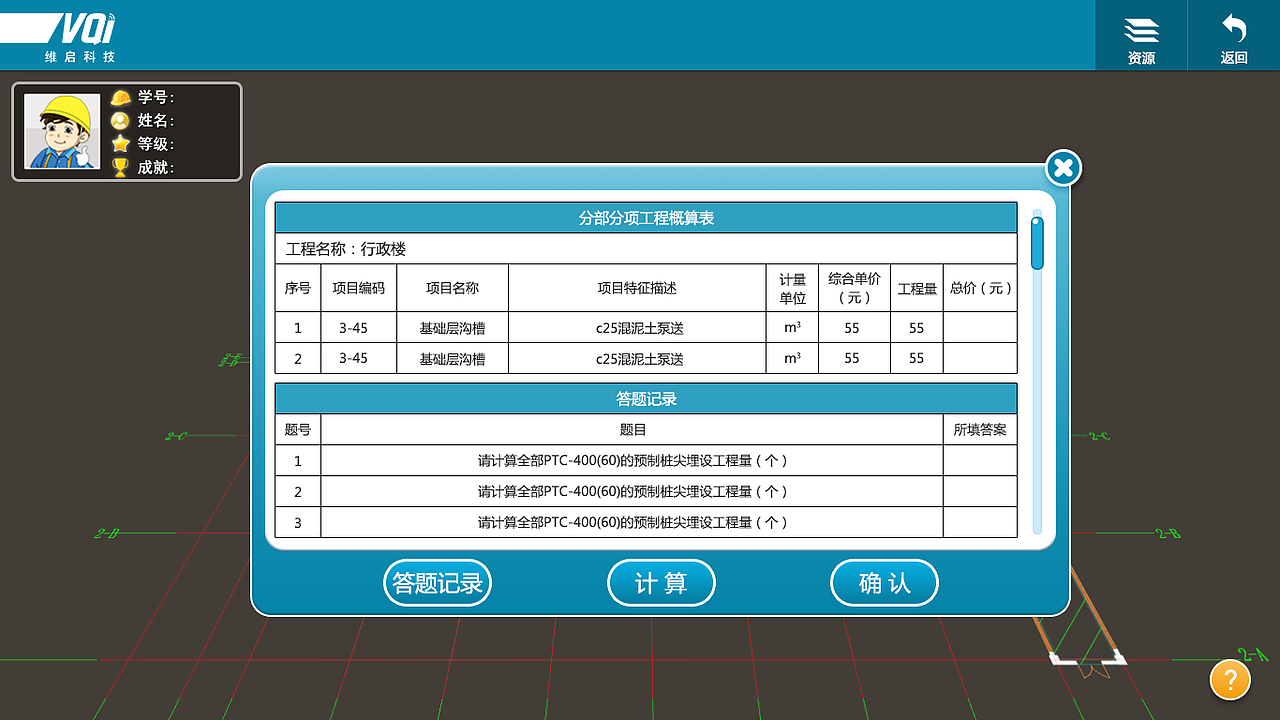The width and height of the screenshot is (1280, 720).
Task: Select 基础层沟槽 in budget row 2
Action: pos(452,359)
